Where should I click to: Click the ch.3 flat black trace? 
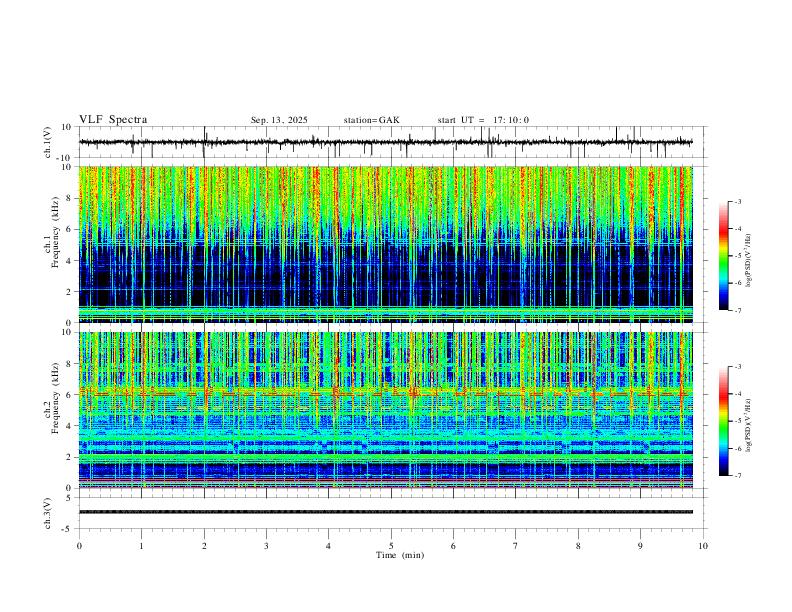point(386,512)
